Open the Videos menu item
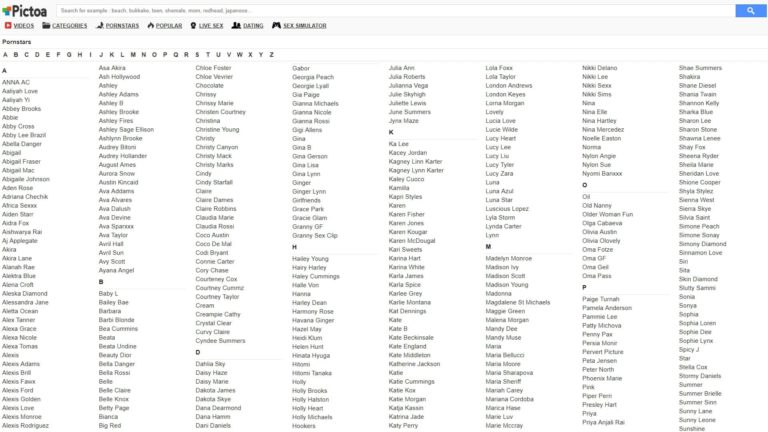 point(23,25)
